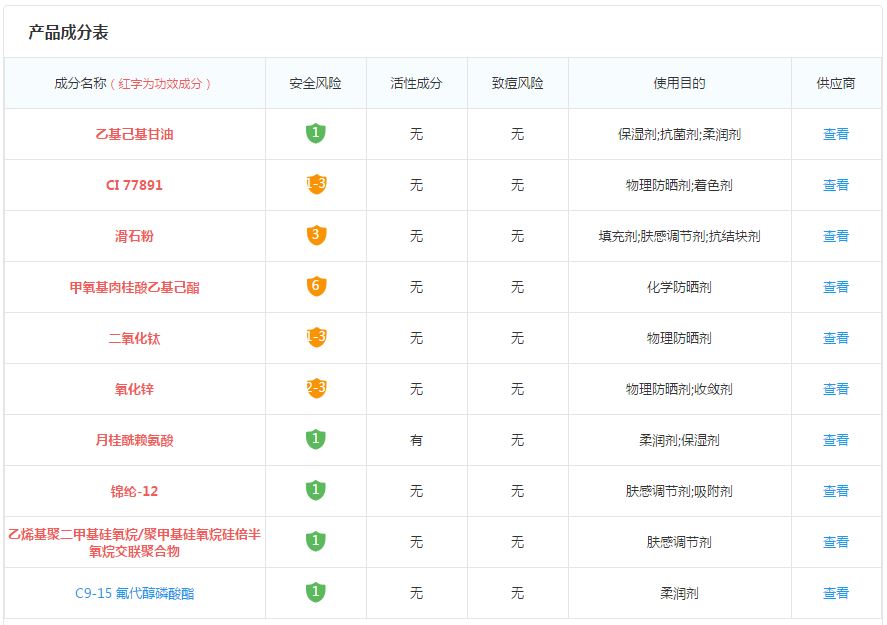Screen dimensions: 887x625
Task: Open ingredient CI 77891
Action: coord(134,185)
